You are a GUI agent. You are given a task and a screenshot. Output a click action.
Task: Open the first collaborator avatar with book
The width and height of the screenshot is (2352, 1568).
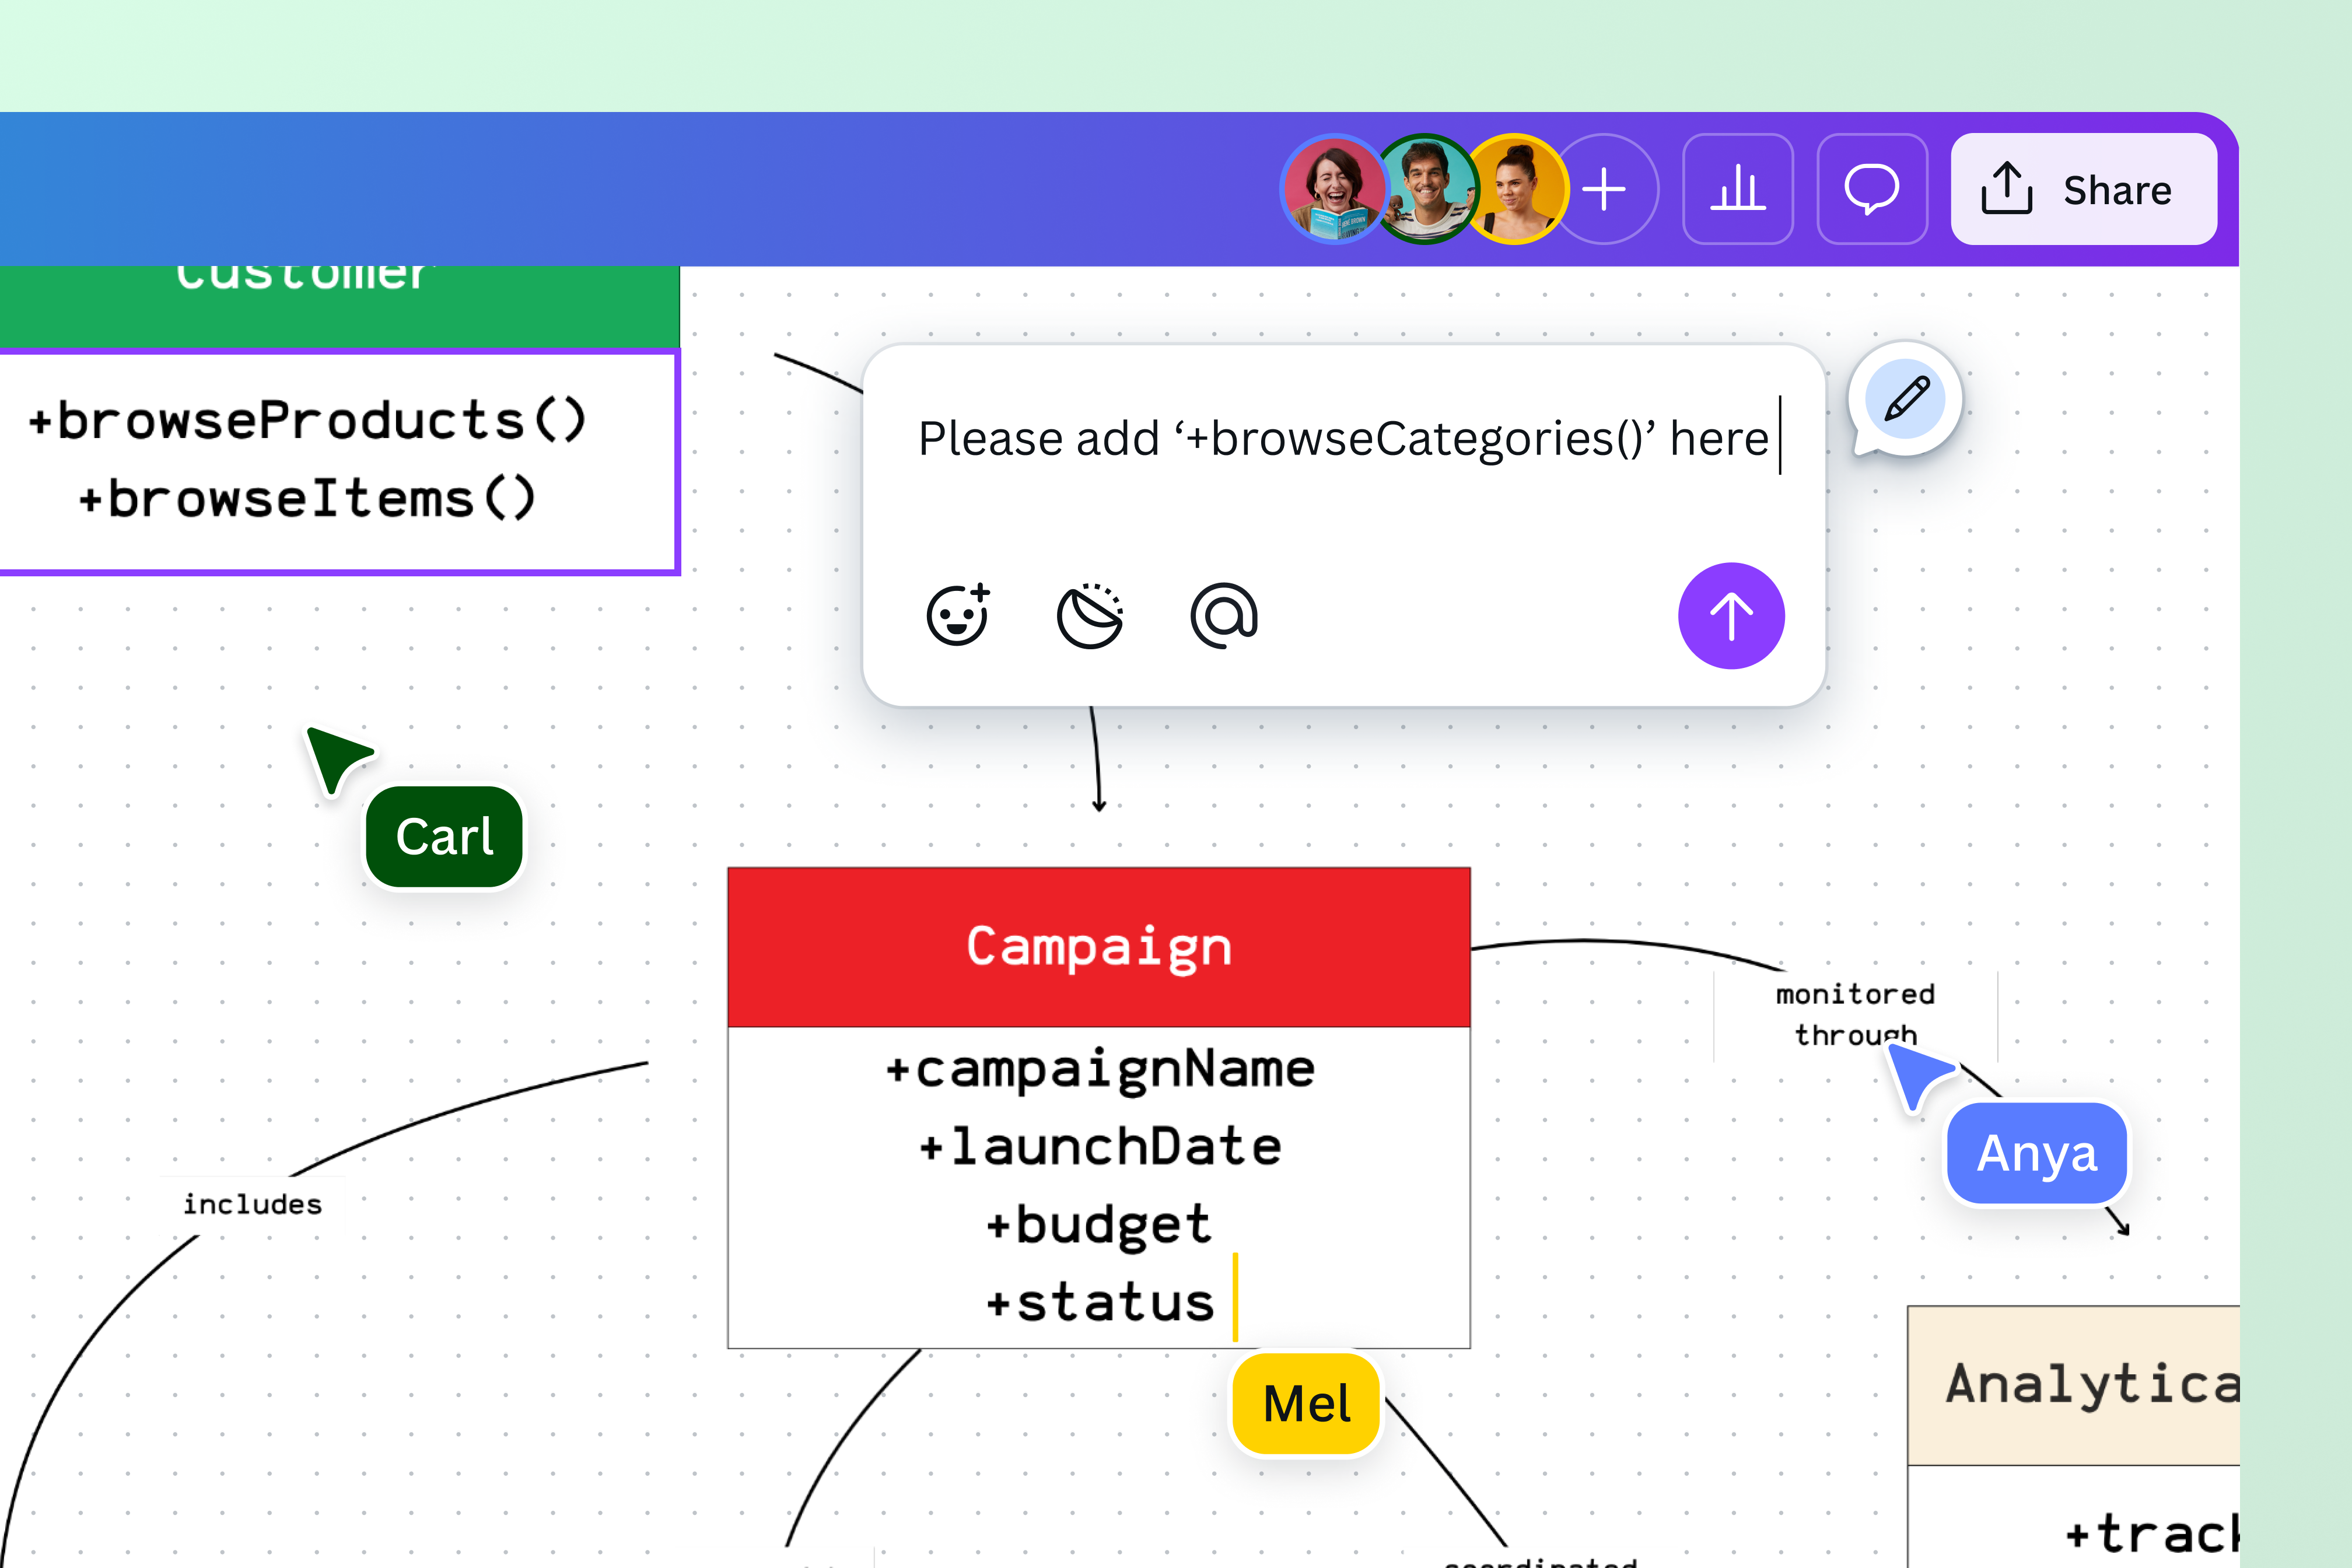(1334, 189)
